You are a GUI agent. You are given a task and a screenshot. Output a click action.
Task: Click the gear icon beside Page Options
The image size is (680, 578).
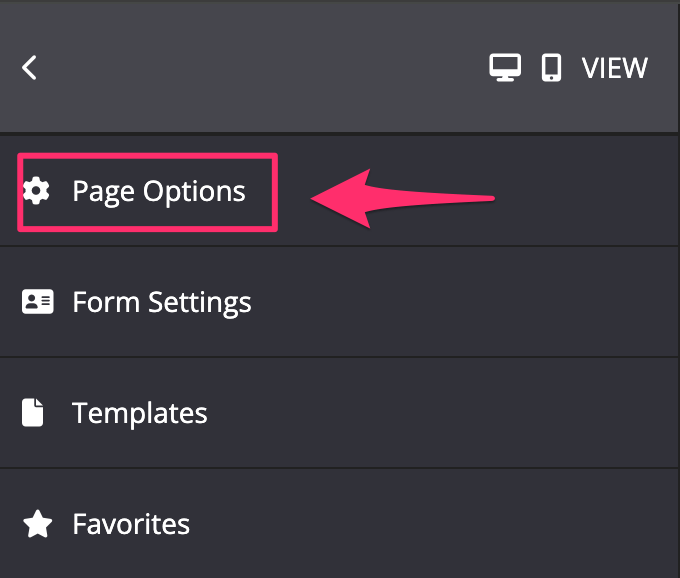[x=36, y=190]
